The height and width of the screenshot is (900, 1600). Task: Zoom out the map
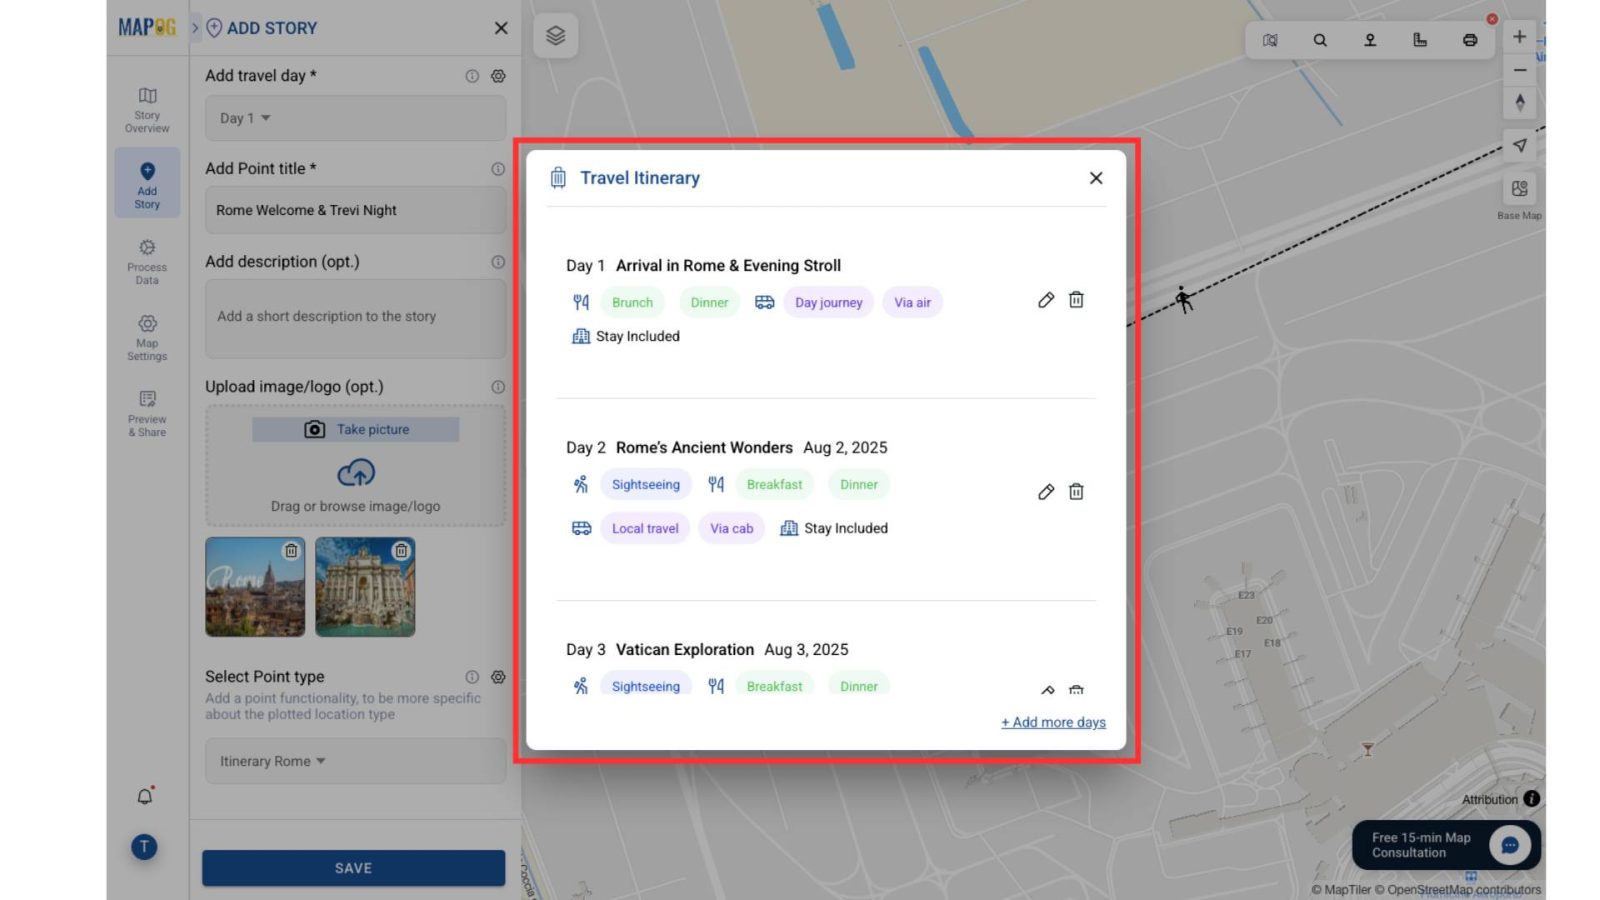[1520, 70]
